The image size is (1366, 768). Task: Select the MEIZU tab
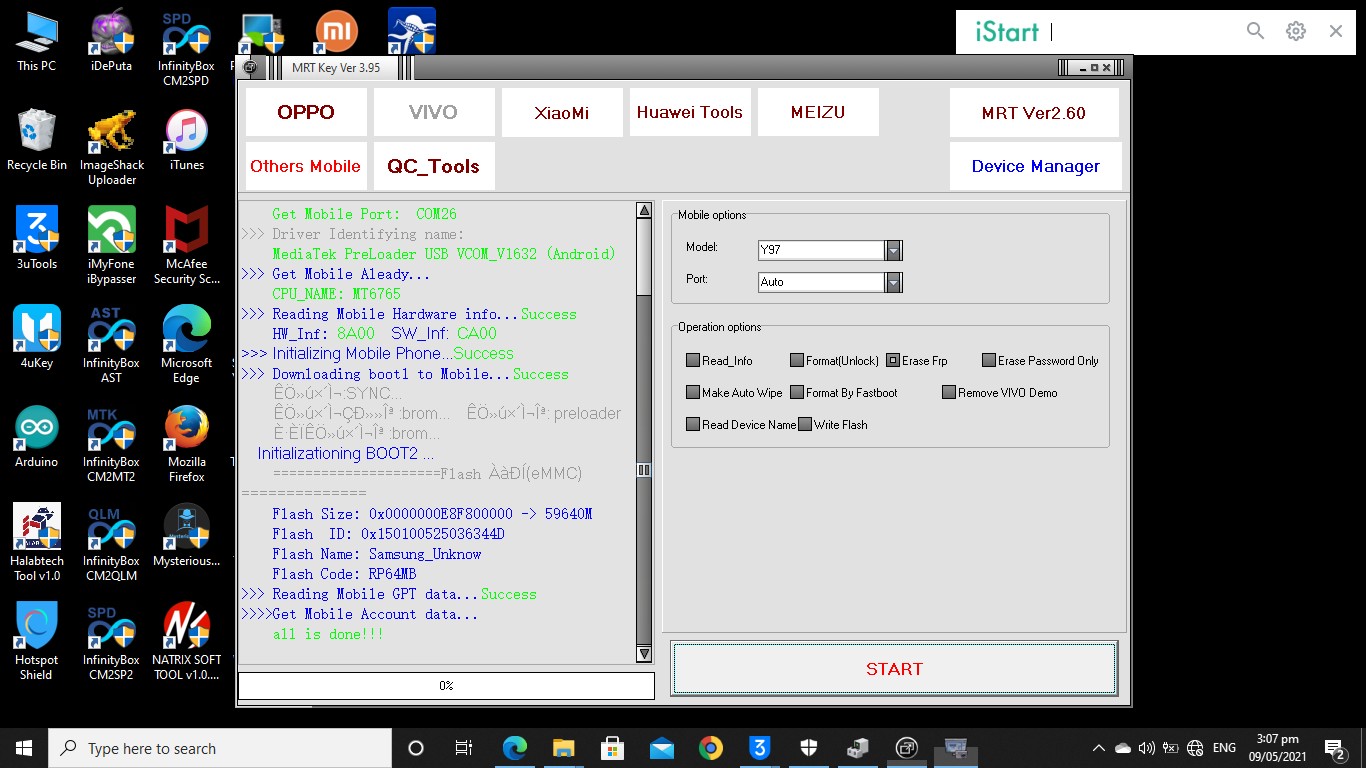point(818,112)
